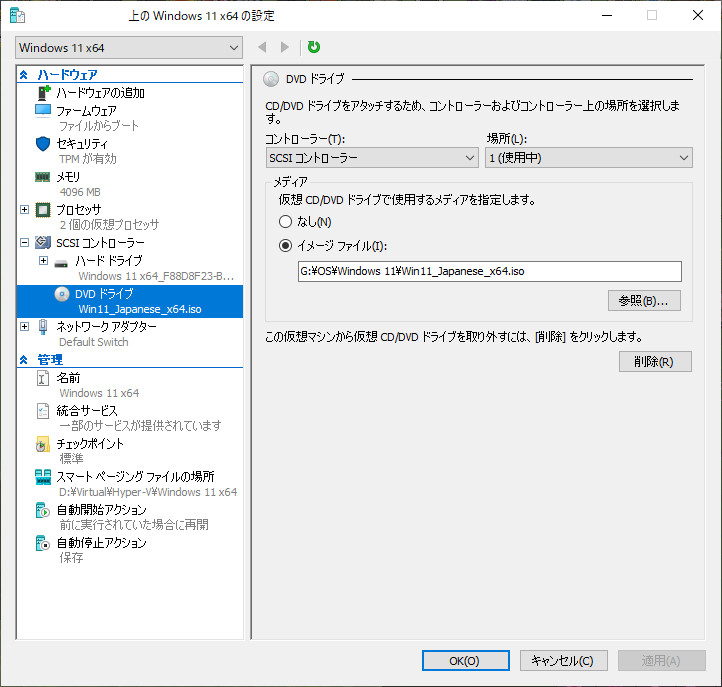The width and height of the screenshot is (722, 687).
Task: Open the Windows 11 x64 VM dropdown
Action: click(x=129, y=48)
